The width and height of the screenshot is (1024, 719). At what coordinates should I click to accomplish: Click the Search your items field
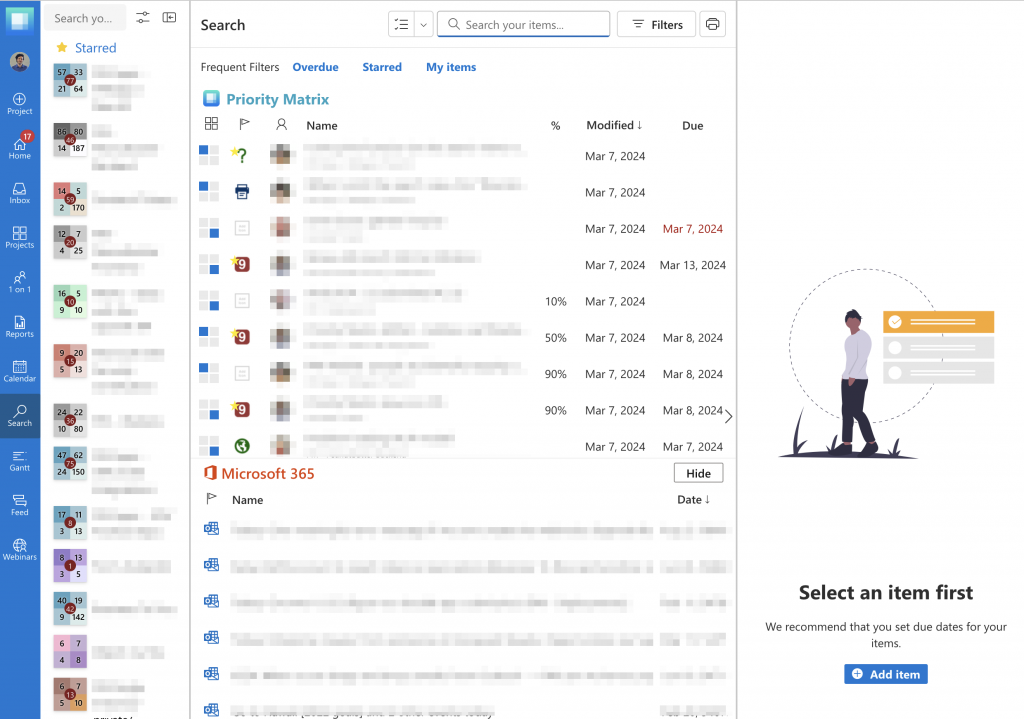coord(523,23)
